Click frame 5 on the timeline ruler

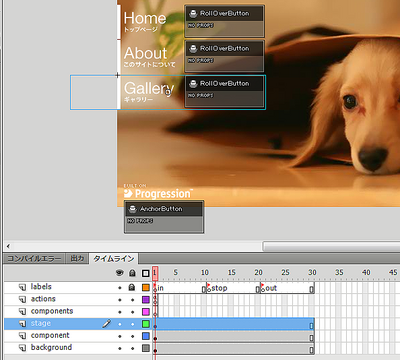[x=176, y=273]
